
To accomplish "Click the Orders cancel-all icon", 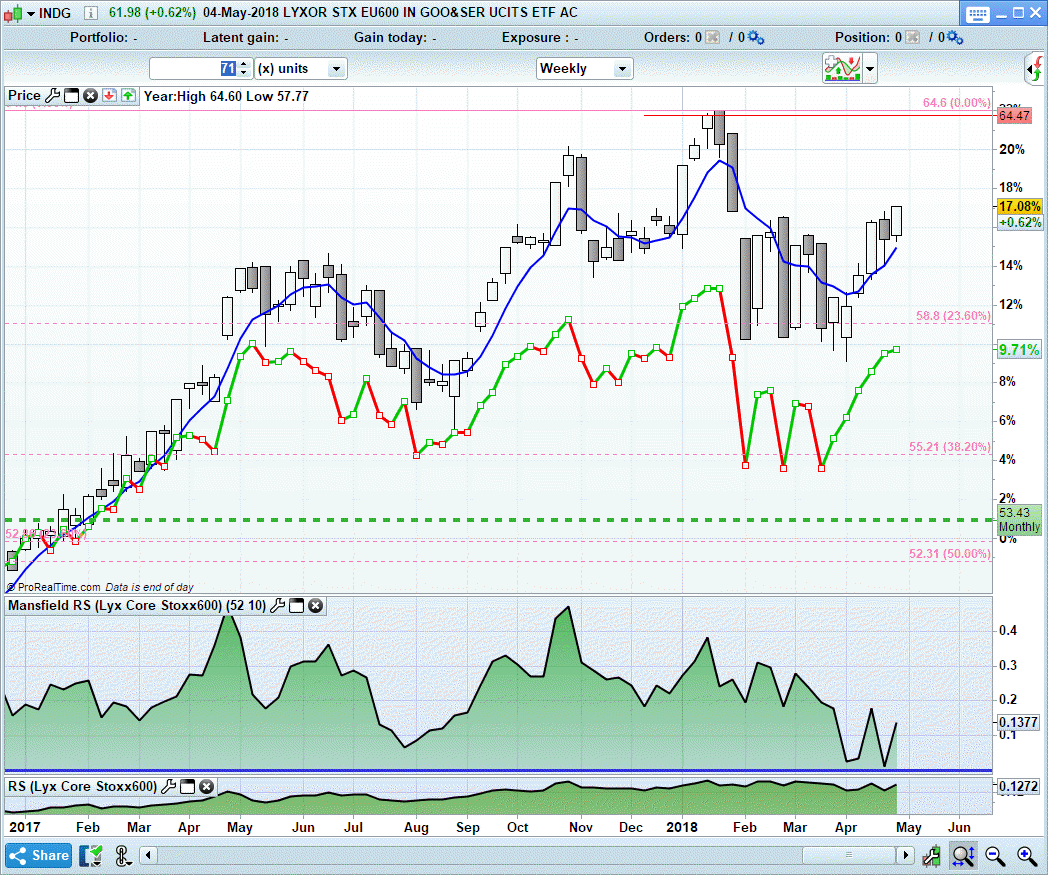I will 713,37.
